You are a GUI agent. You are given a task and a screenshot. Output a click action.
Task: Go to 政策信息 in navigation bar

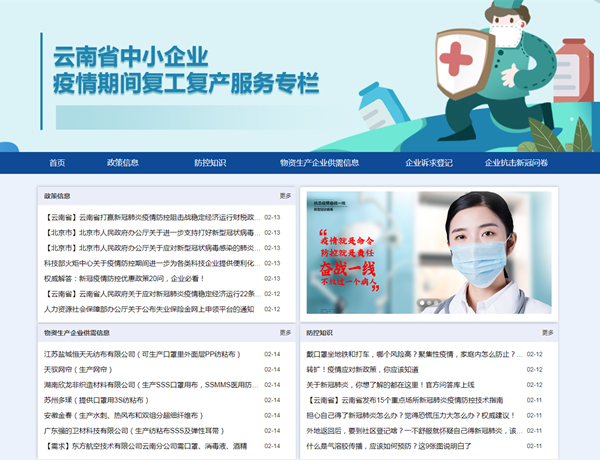click(122, 163)
